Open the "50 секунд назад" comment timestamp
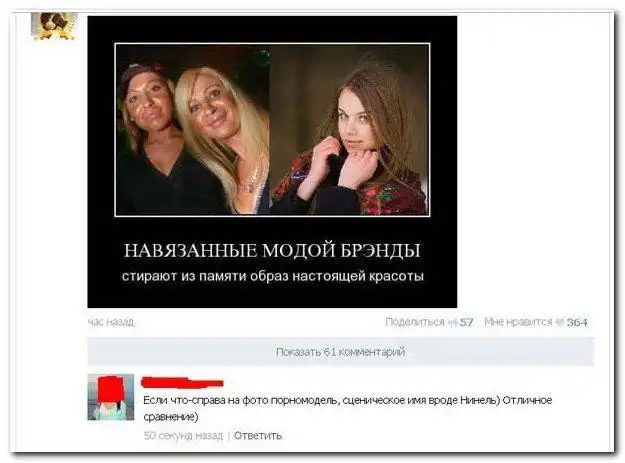Viewport: 625px width, 463px height. [x=183, y=436]
